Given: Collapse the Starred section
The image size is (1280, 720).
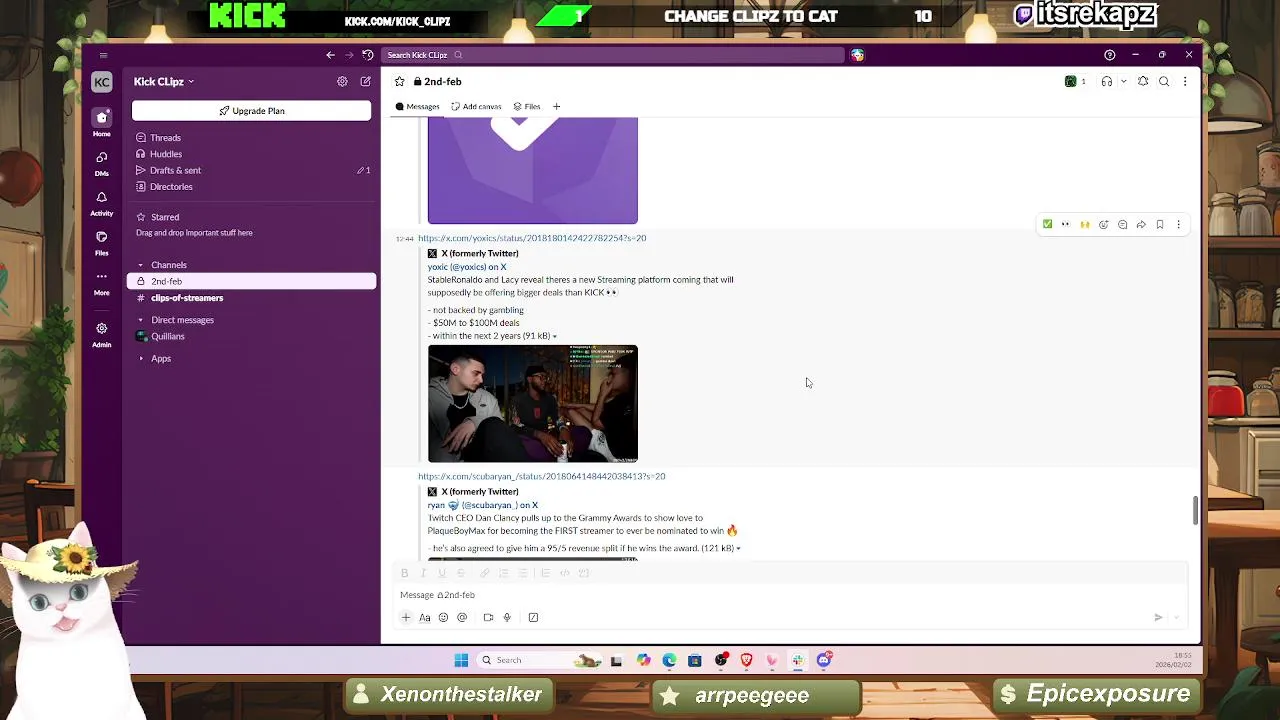Looking at the screenshot, I should (x=141, y=217).
